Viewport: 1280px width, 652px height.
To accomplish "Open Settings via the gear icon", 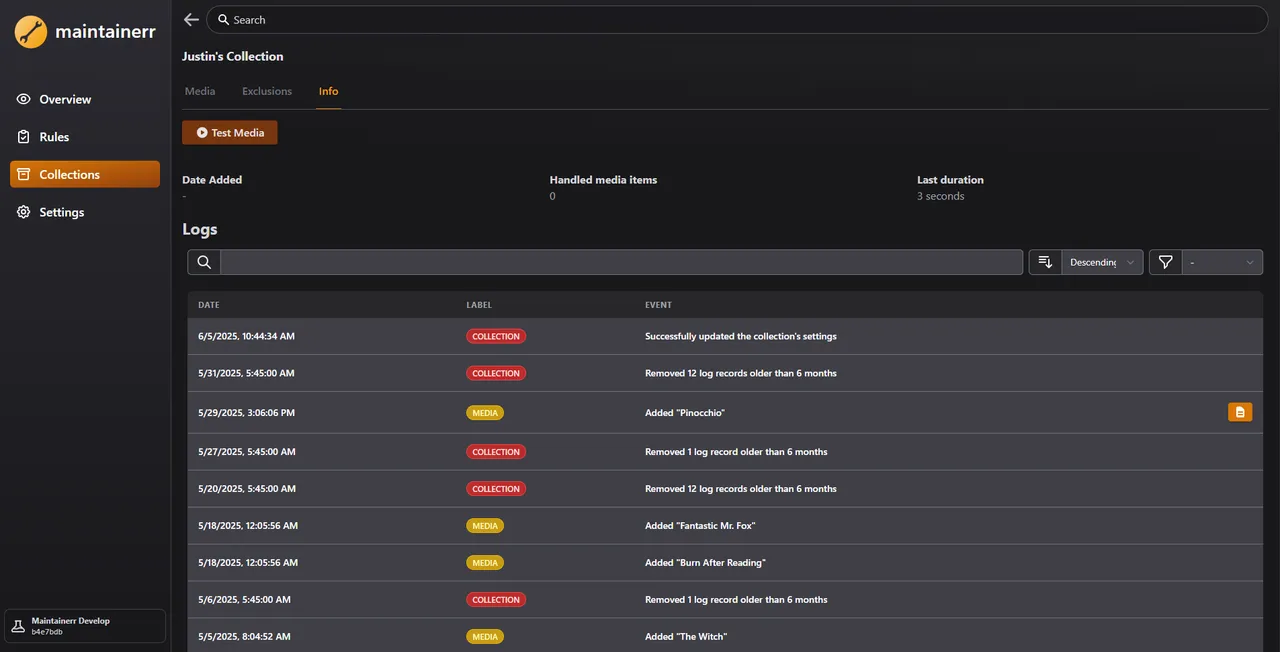I will coord(22,212).
